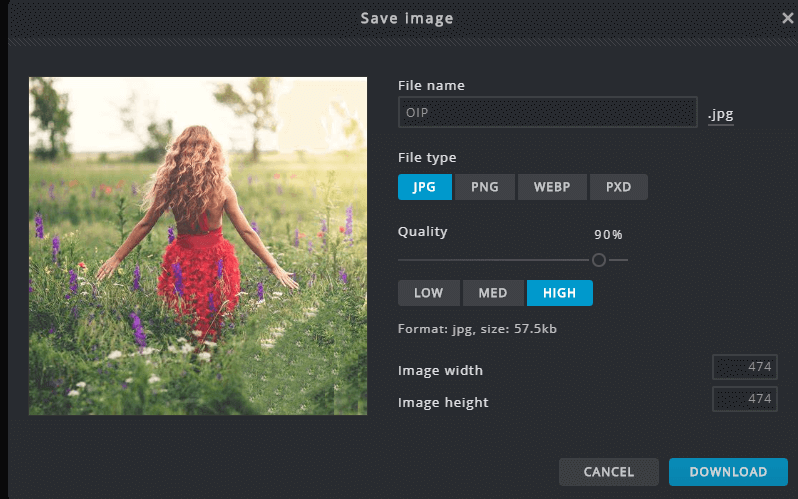Set quality preset to MED

coord(493,293)
